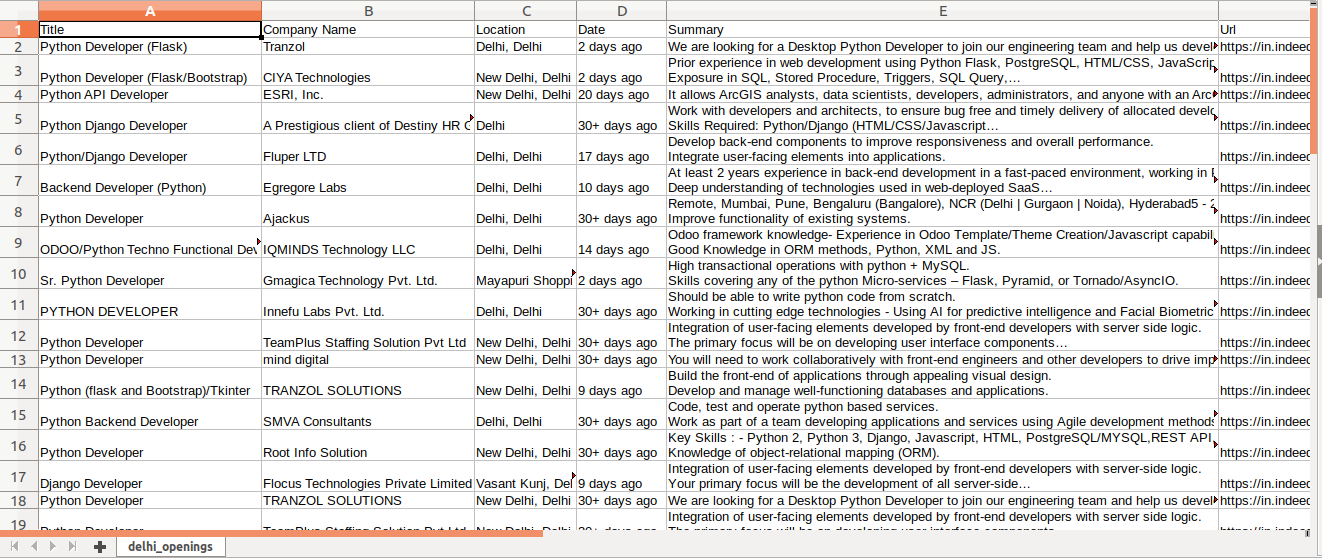Select row 8 via its row header
Image resolution: width=1322 pixels, height=558 pixels.
coord(19,211)
